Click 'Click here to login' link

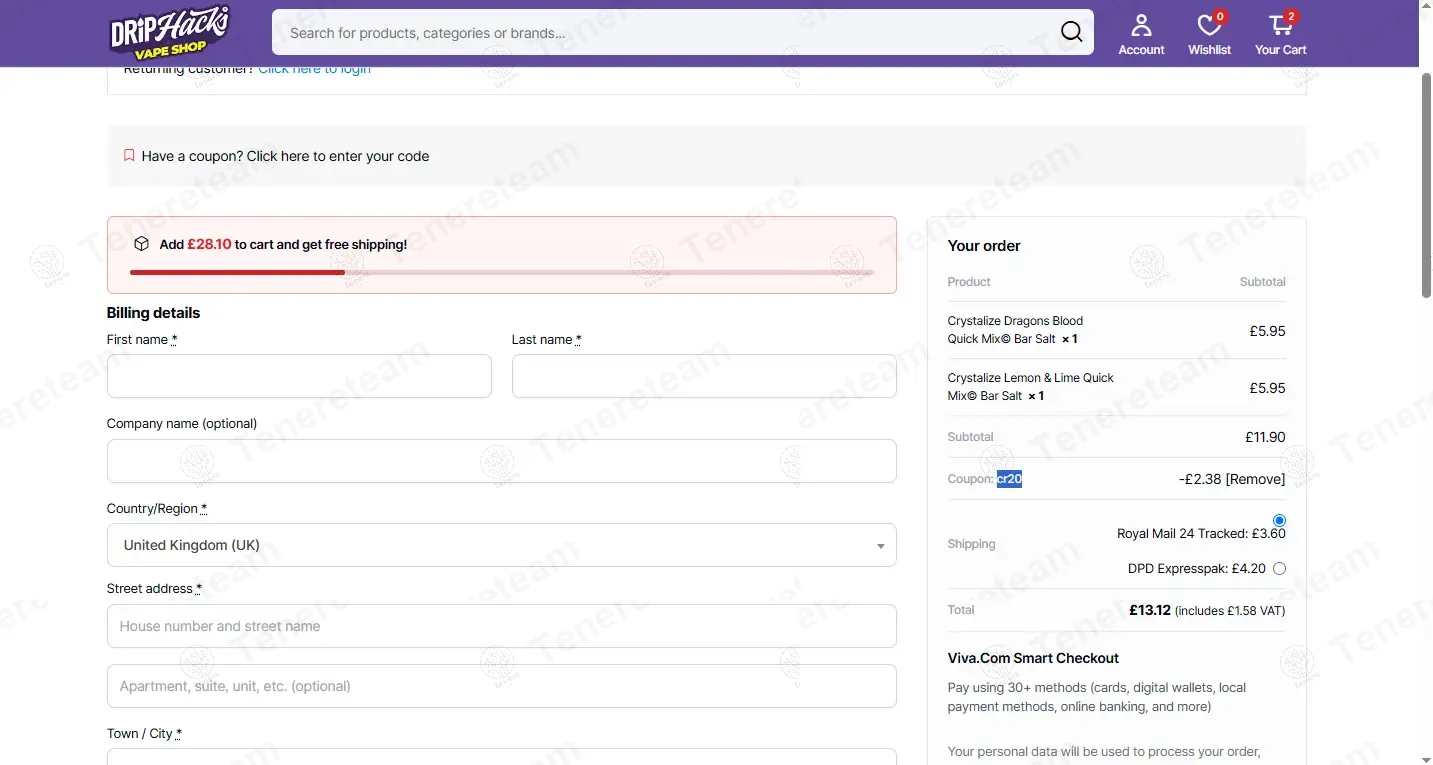point(314,70)
